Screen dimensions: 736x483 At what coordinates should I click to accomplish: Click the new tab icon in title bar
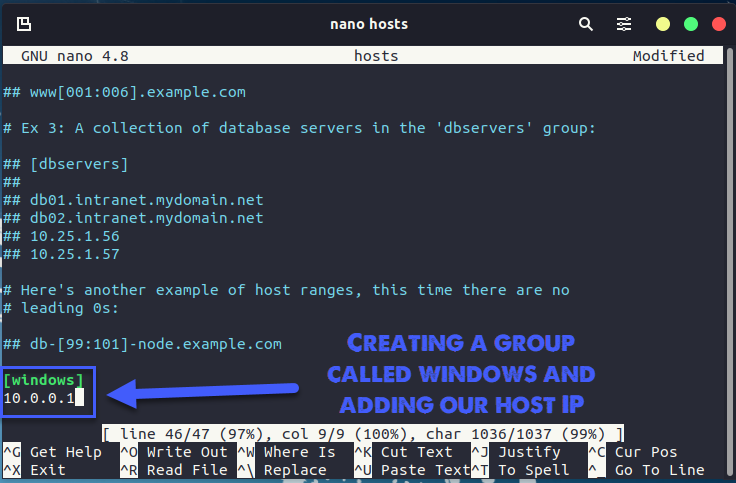point(24,23)
